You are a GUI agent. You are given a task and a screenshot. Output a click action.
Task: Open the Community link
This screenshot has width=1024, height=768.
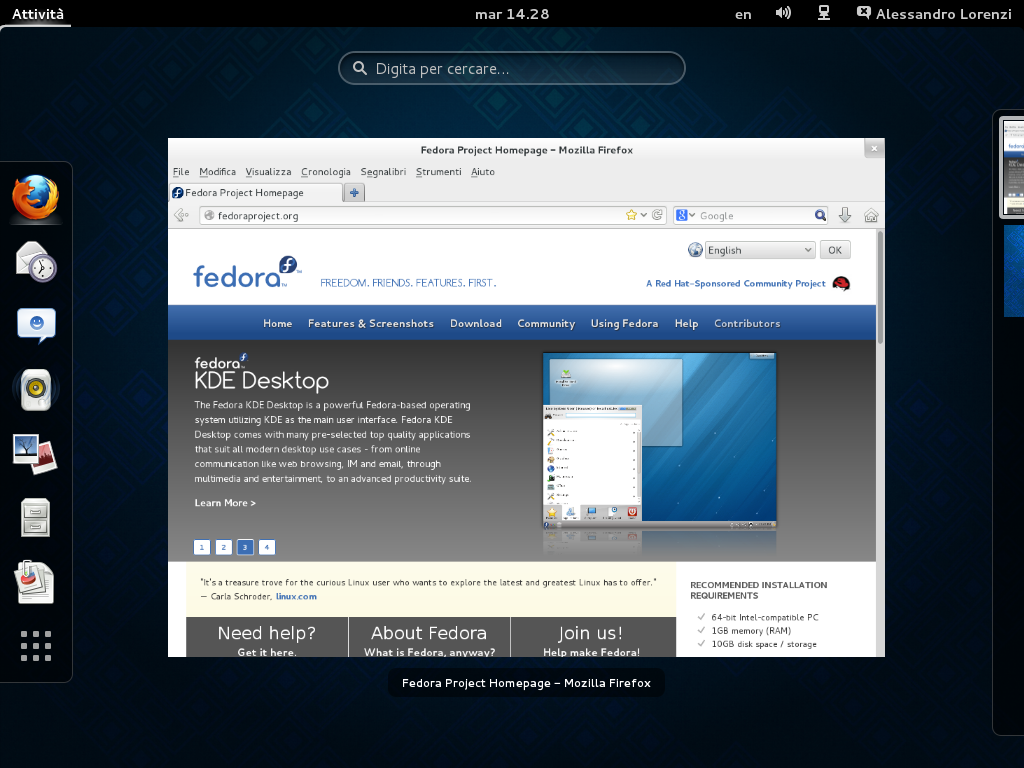[x=546, y=323]
